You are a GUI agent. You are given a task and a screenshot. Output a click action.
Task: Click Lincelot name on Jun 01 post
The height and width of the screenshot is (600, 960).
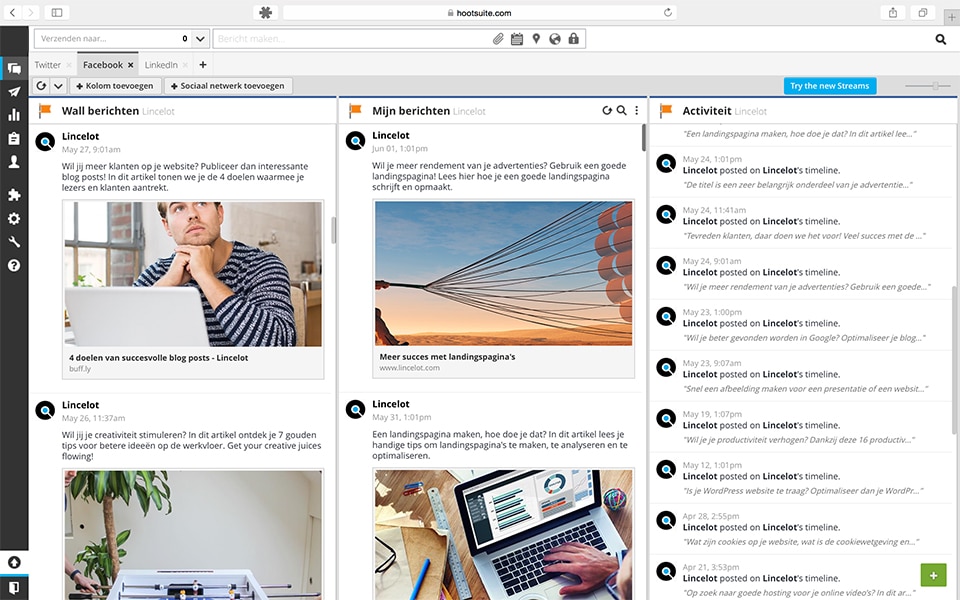[x=391, y=135]
